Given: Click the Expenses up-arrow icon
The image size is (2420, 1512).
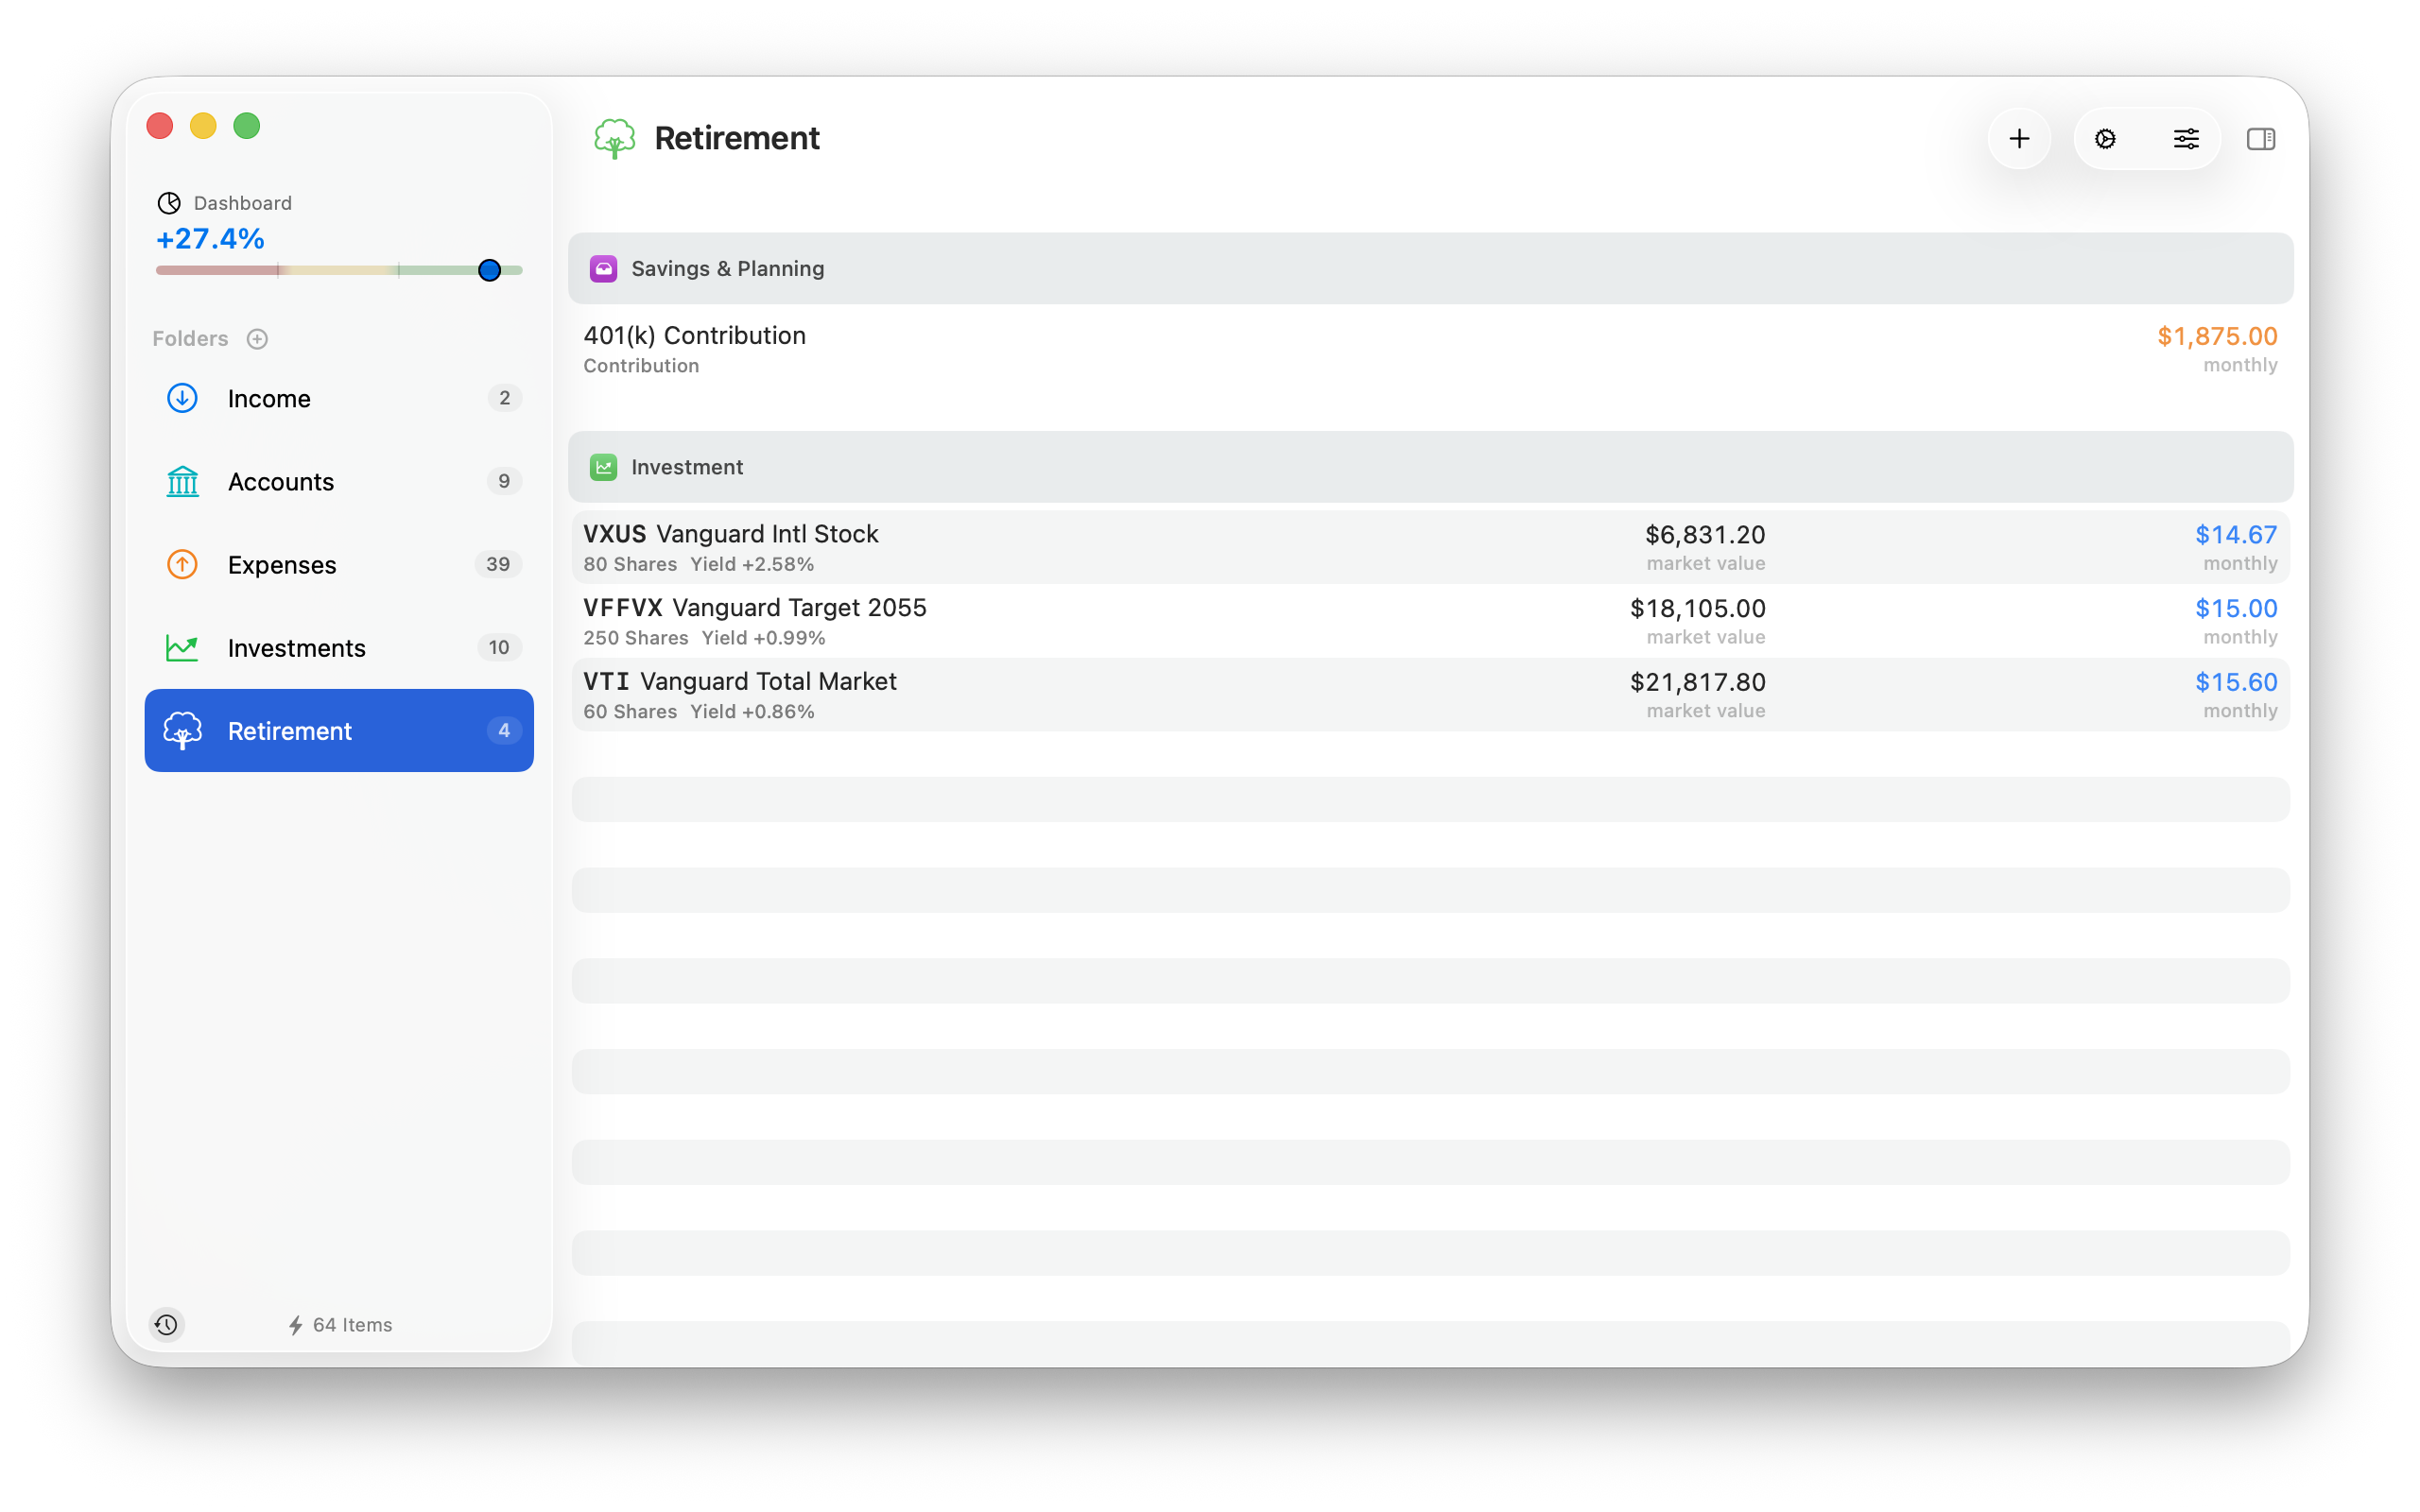Looking at the screenshot, I should point(182,564).
